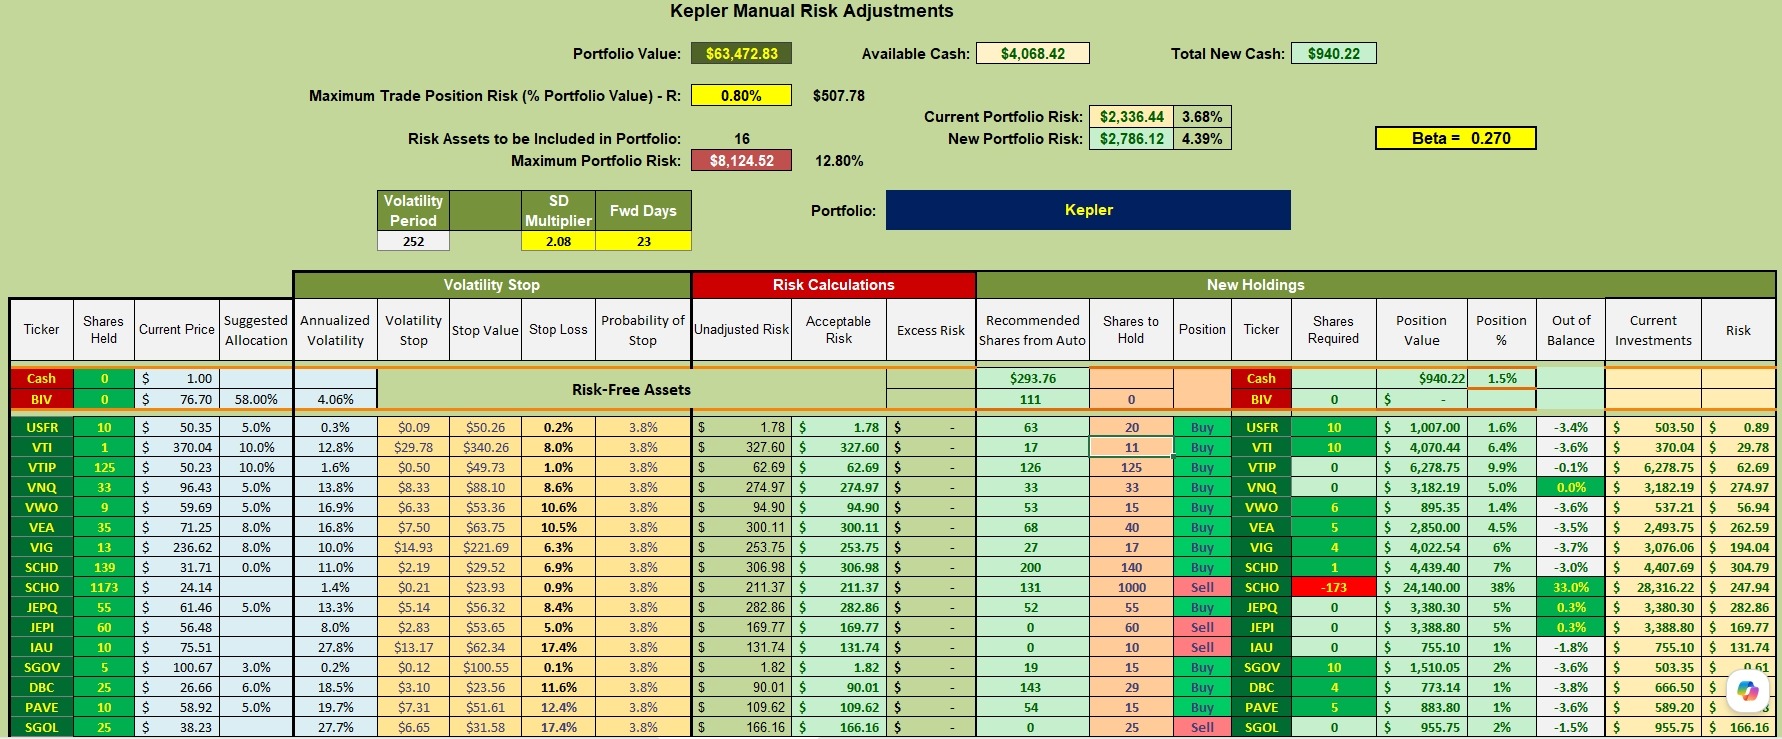This screenshot has height=739, width=1782.
Task: Click the Annualized Volatility column header
Action: click(x=335, y=330)
